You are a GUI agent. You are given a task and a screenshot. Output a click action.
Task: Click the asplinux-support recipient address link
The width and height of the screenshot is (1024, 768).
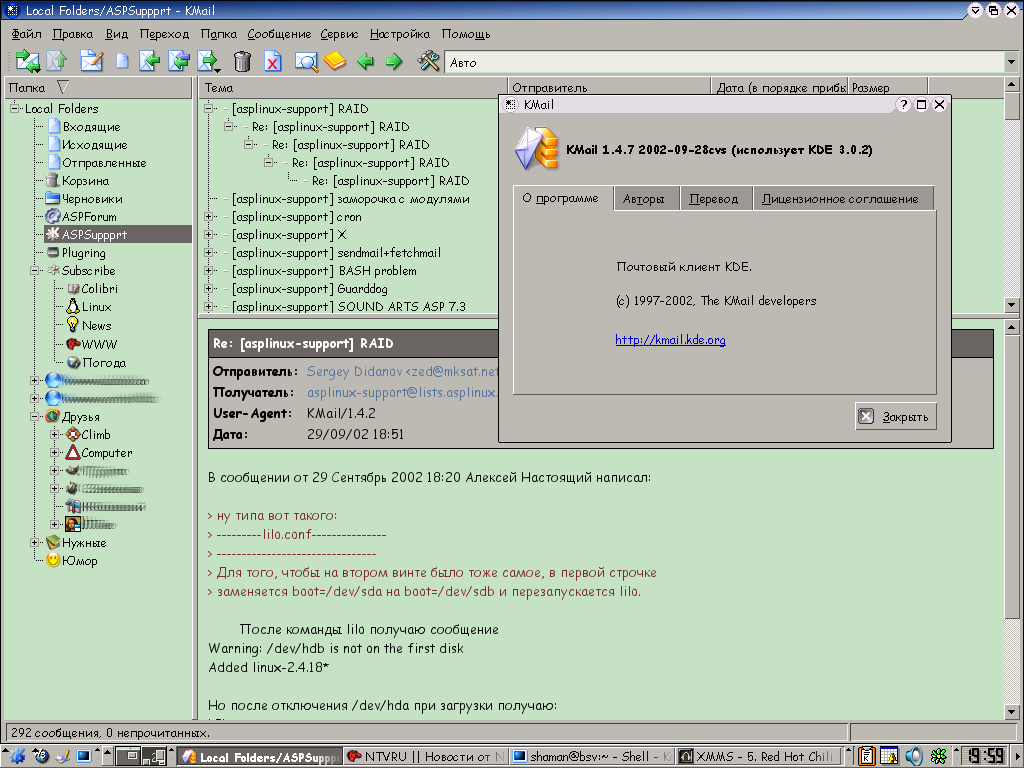402,392
